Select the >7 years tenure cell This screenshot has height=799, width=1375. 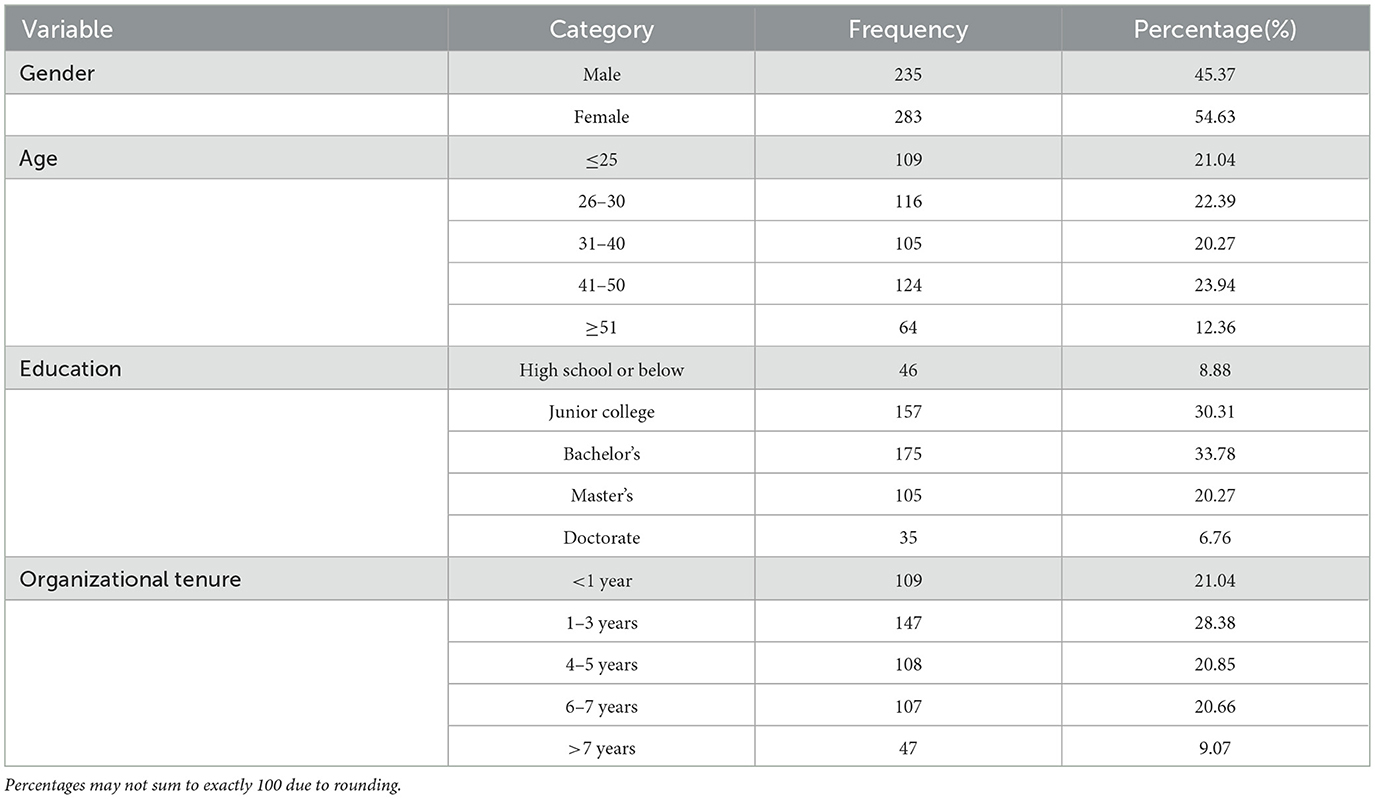601,748
